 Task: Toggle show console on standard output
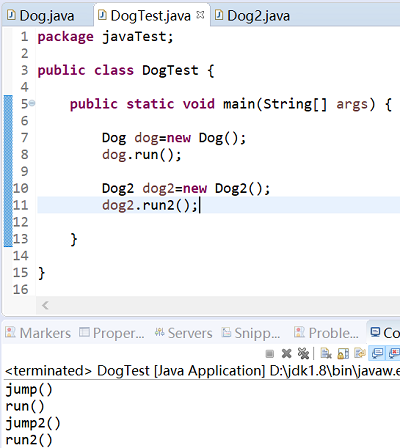click(x=377, y=353)
